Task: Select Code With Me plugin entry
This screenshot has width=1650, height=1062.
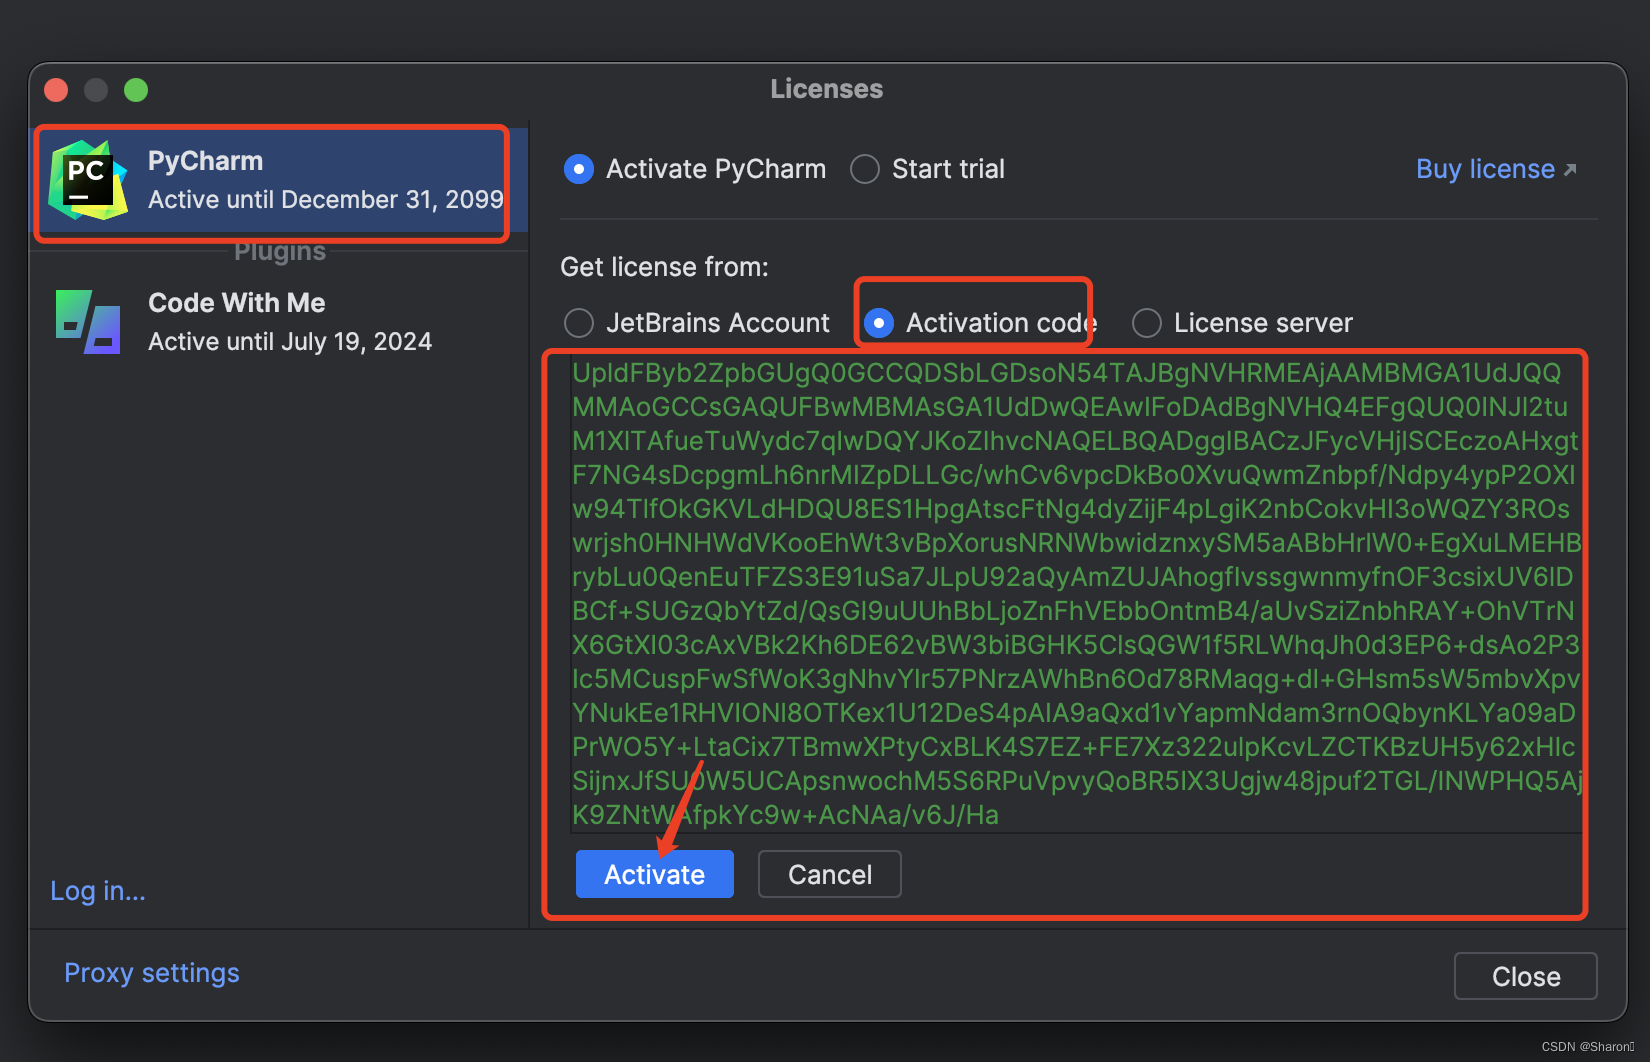Action: pos(280,322)
